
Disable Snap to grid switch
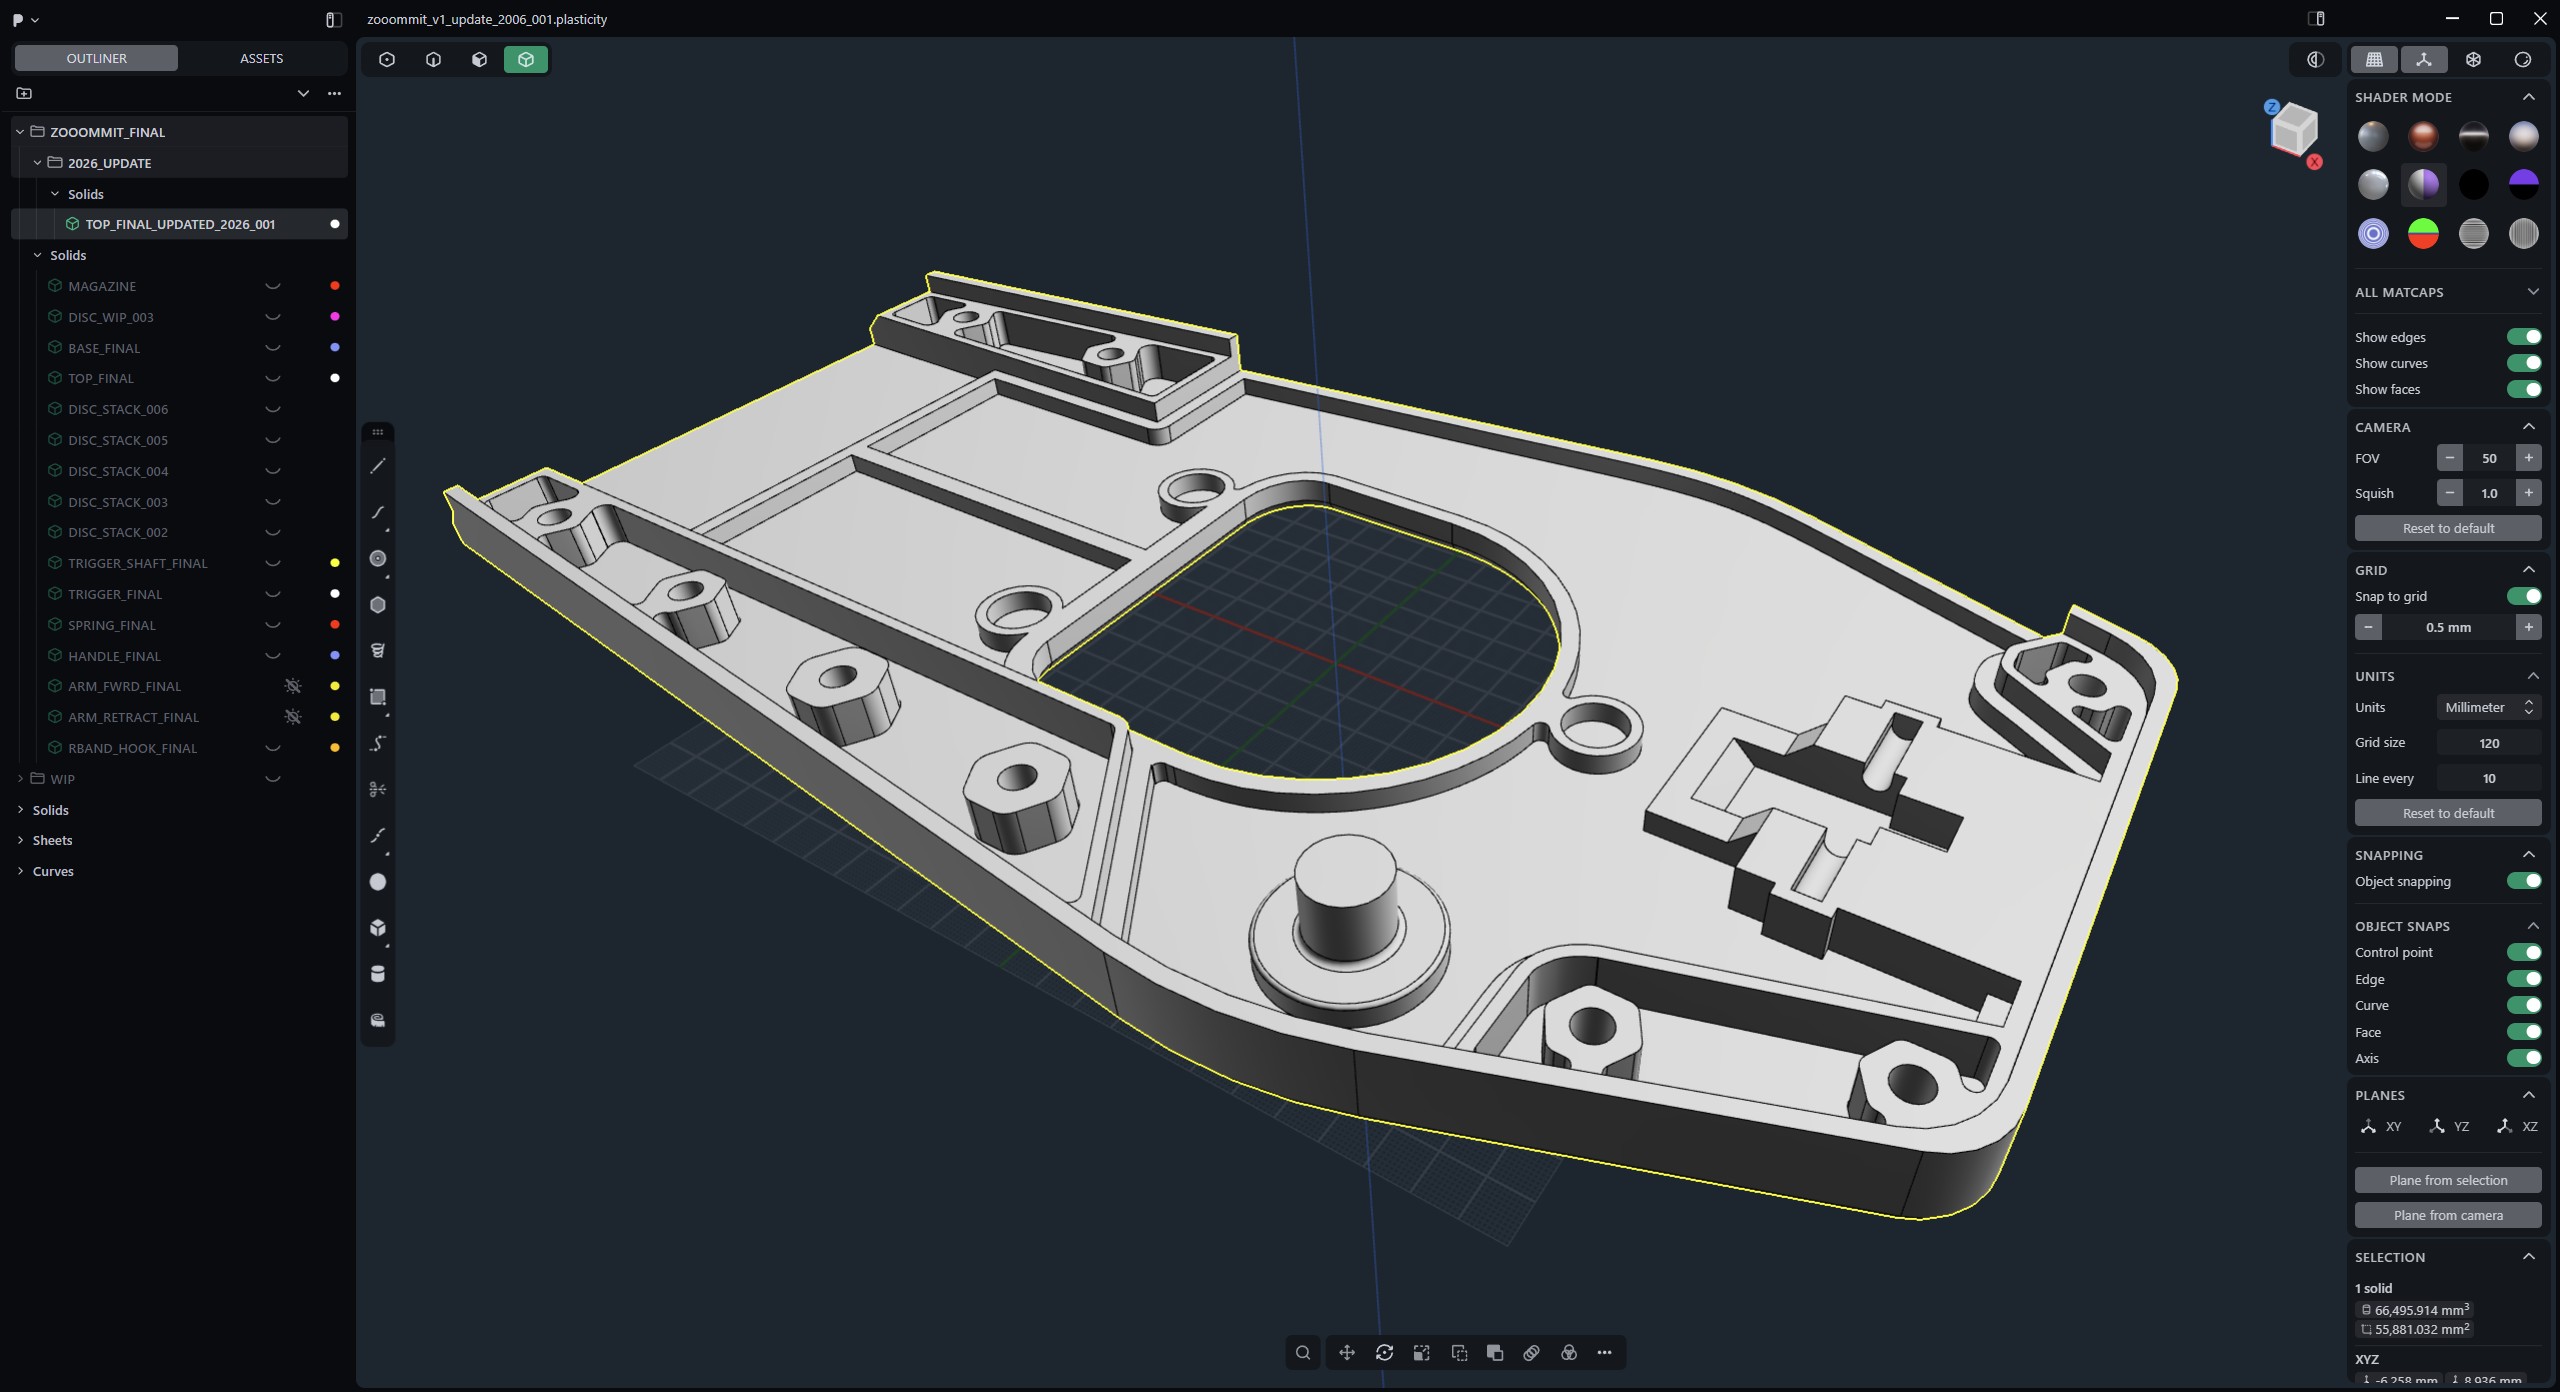coord(2523,596)
